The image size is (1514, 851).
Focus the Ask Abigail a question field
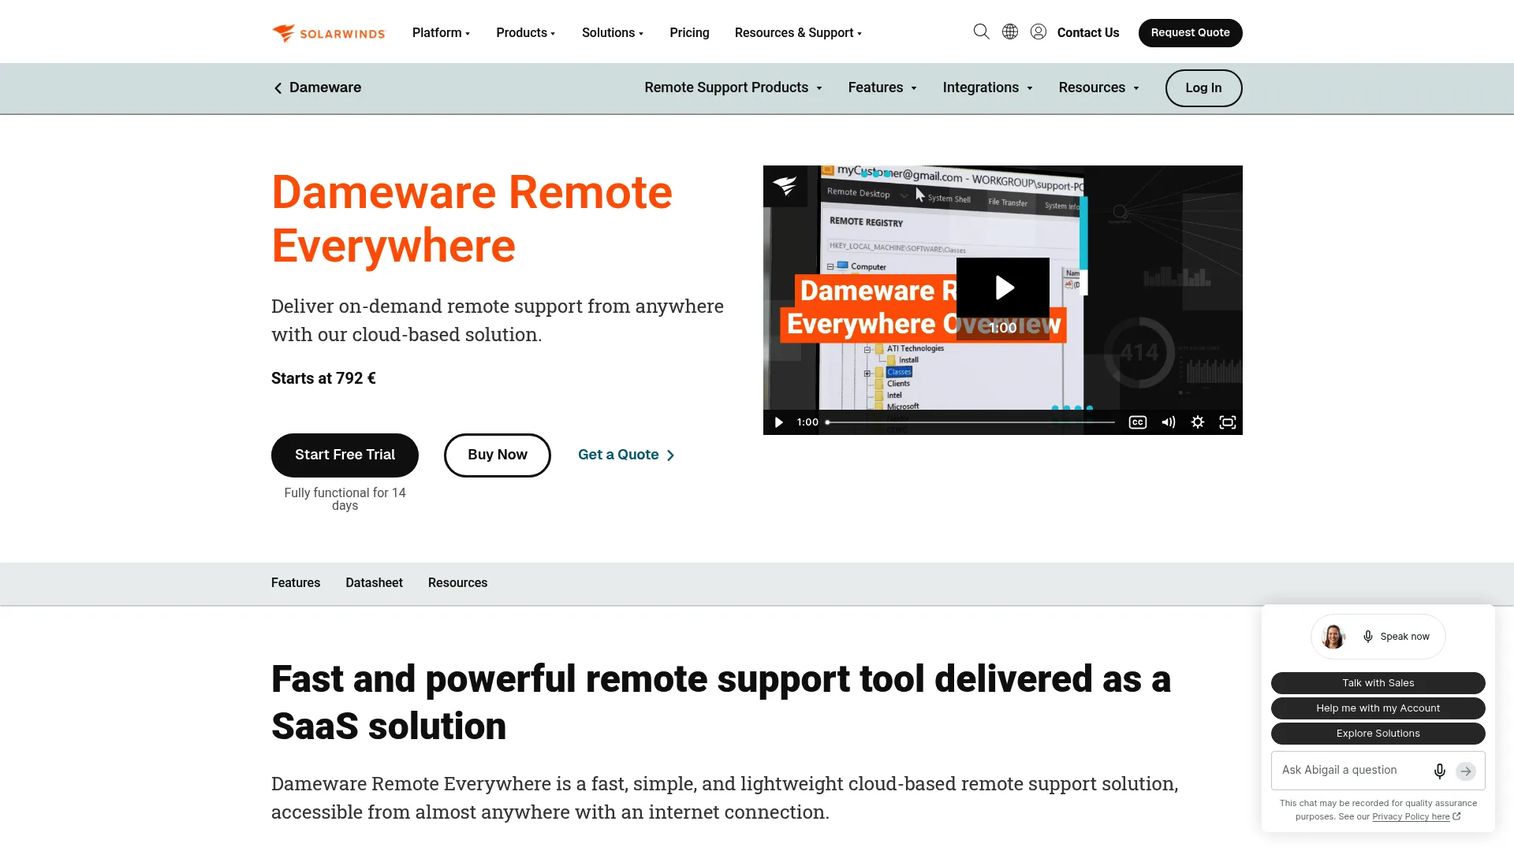click(x=1352, y=771)
